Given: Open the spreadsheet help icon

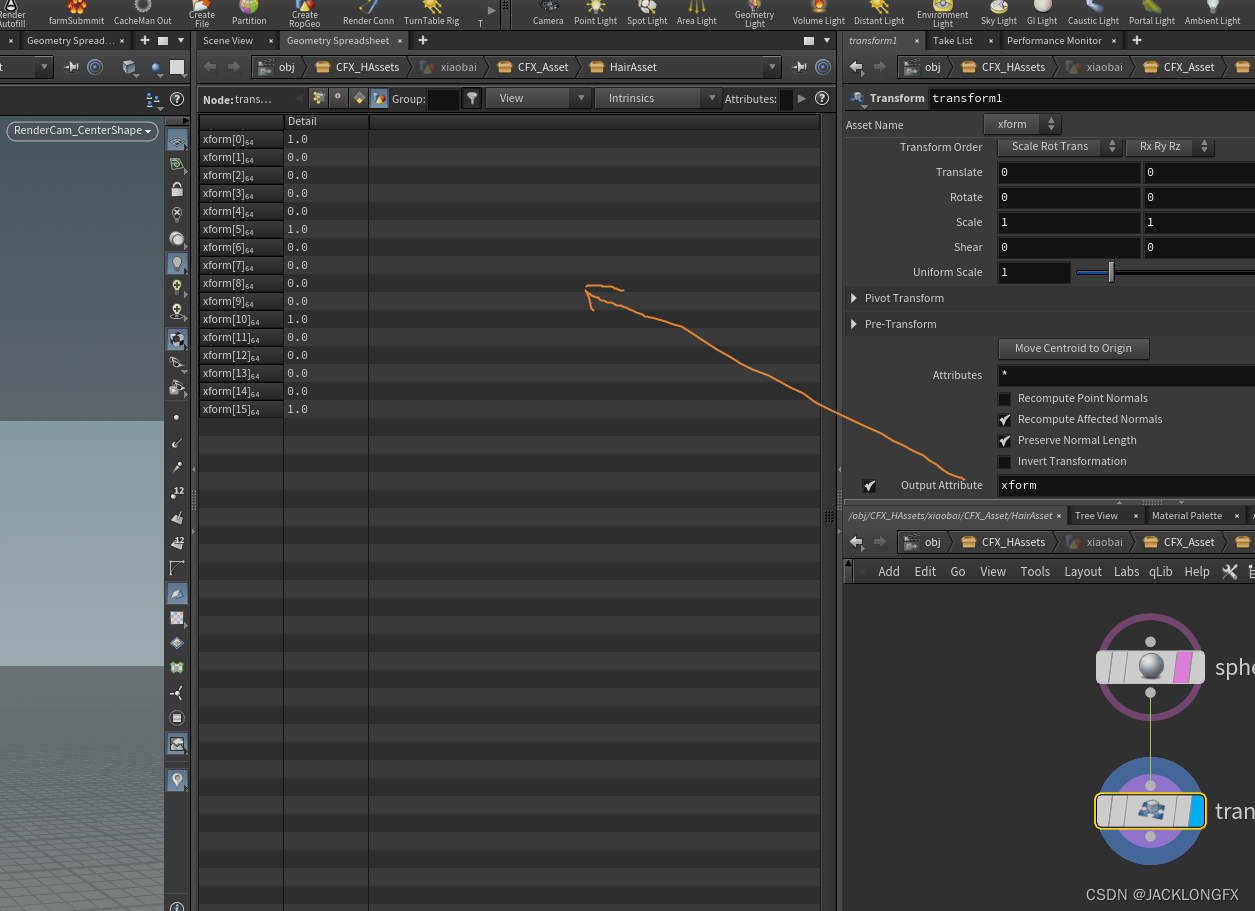Looking at the screenshot, I should 821,98.
